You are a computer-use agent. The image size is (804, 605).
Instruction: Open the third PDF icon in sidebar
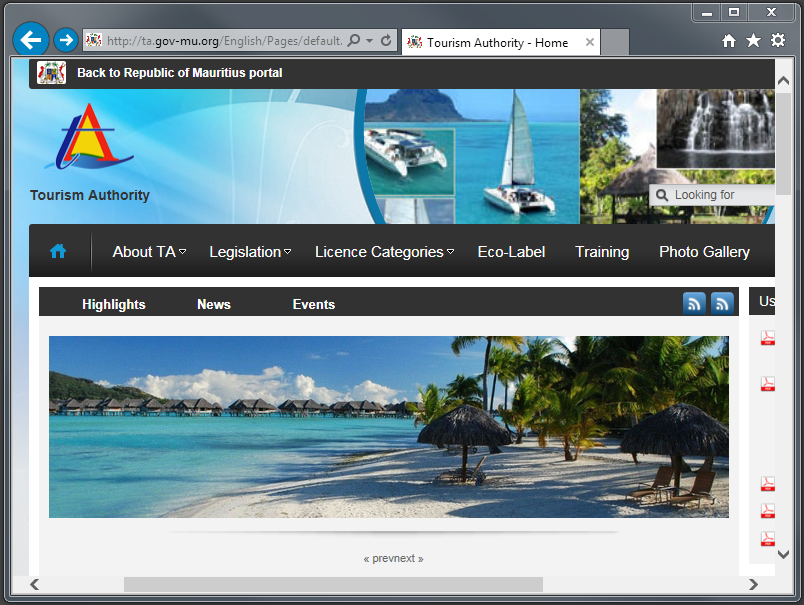(x=768, y=483)
